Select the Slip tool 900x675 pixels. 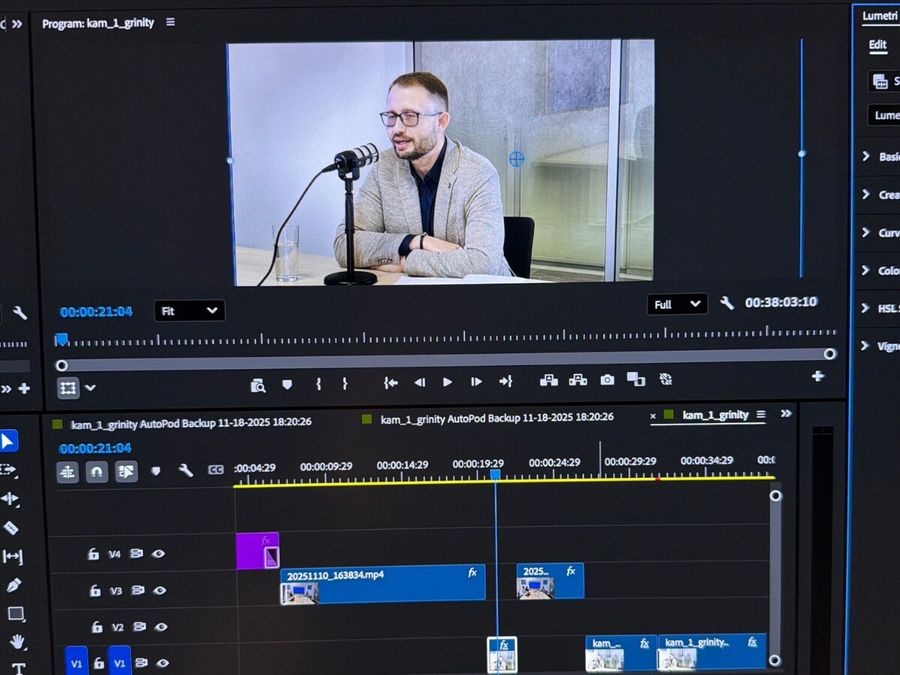coord(12,556)
